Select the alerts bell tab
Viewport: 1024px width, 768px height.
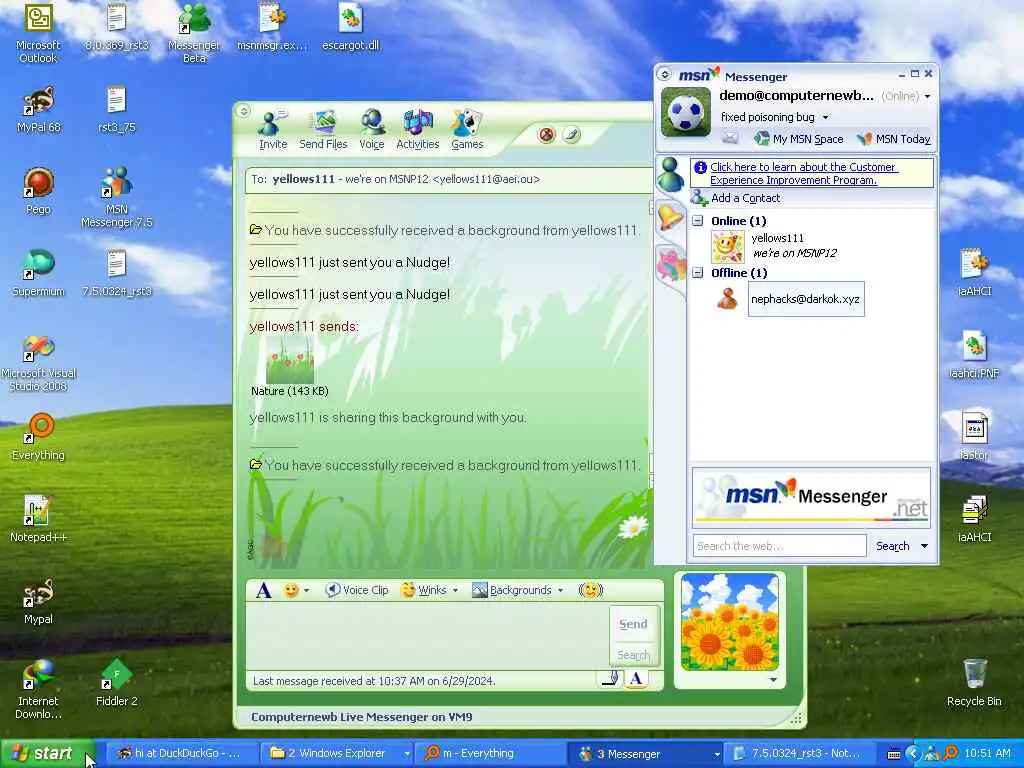[x=670, y=217]
